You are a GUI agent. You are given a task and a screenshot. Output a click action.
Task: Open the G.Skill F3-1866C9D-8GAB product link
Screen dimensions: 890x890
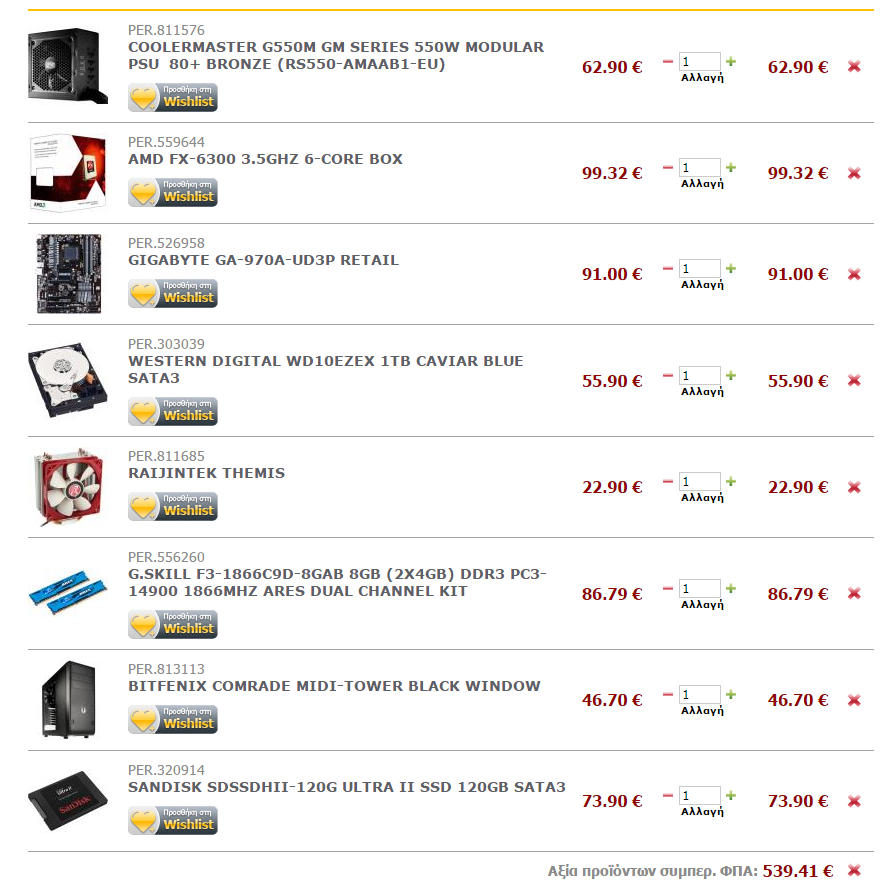pos(337,582)
